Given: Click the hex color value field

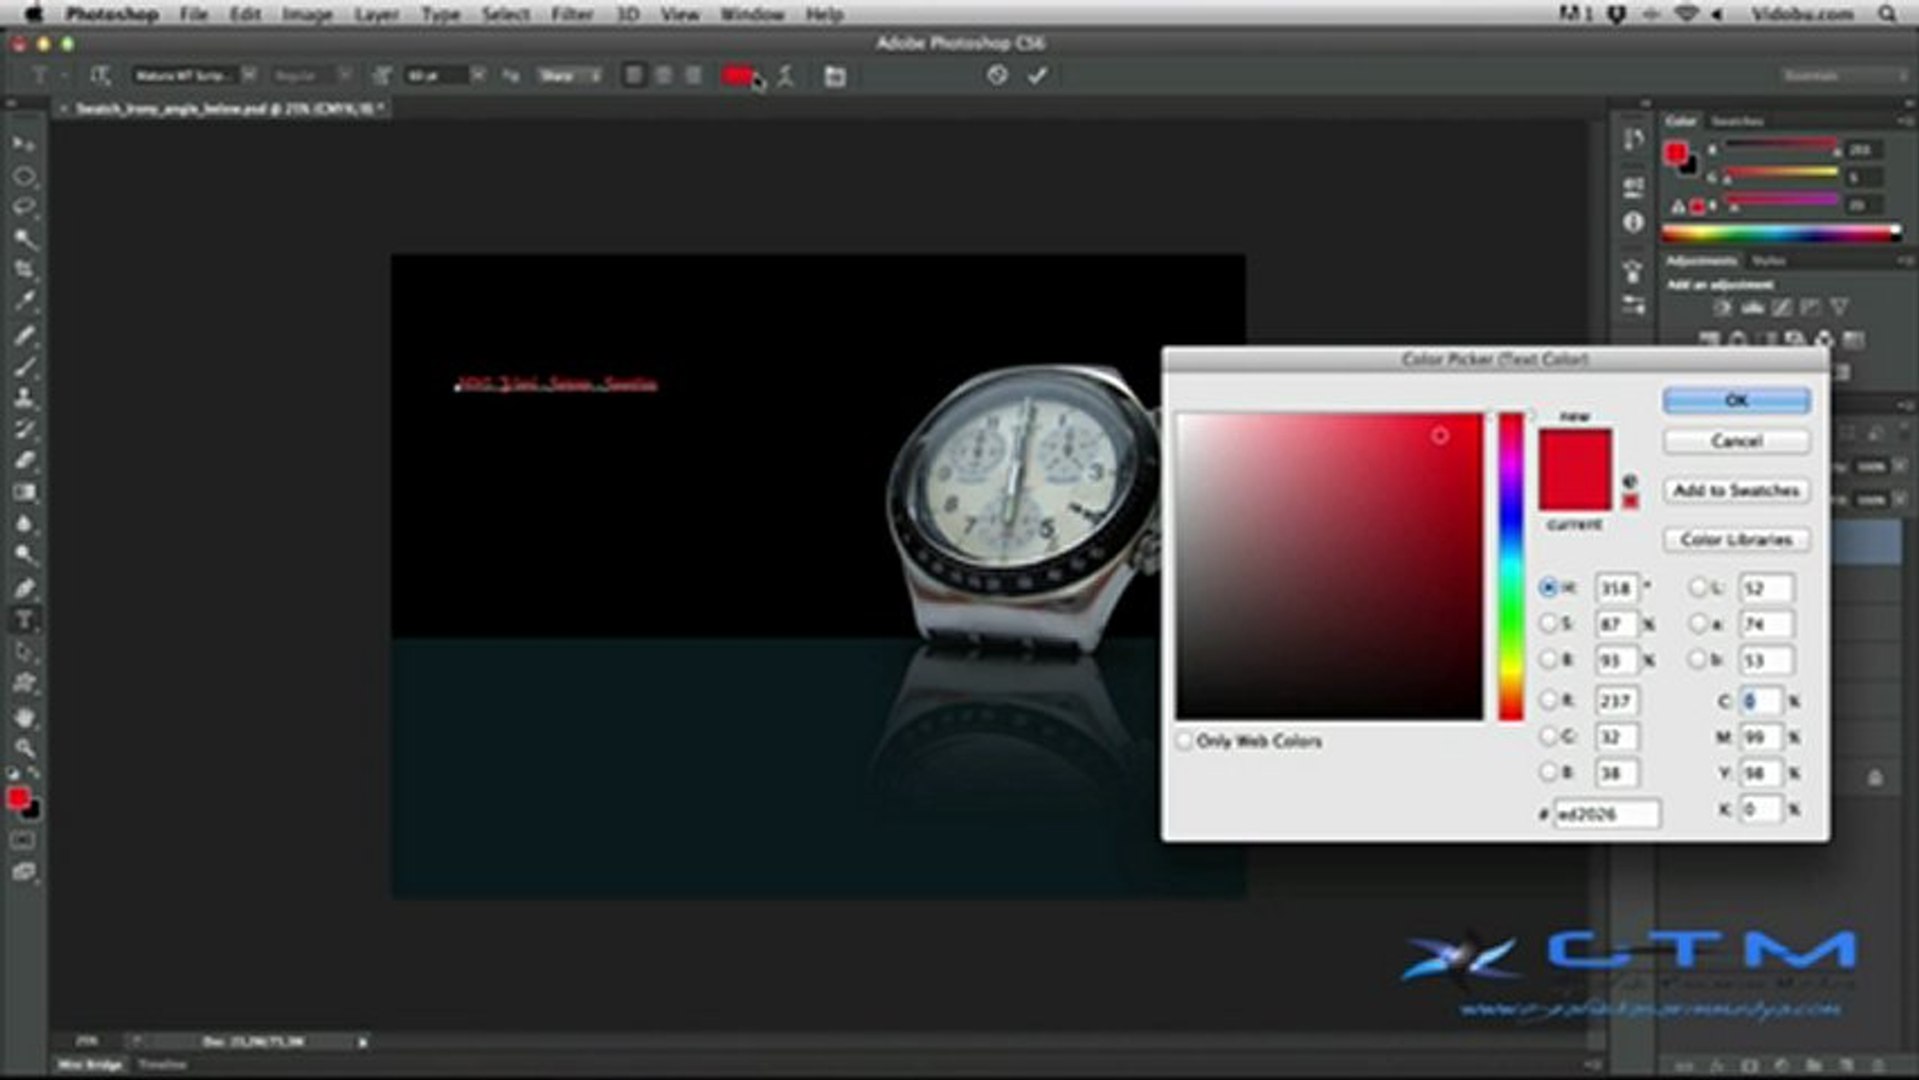Looking at the screenshot, I should pyautogui.click(x=1607, y=814).
